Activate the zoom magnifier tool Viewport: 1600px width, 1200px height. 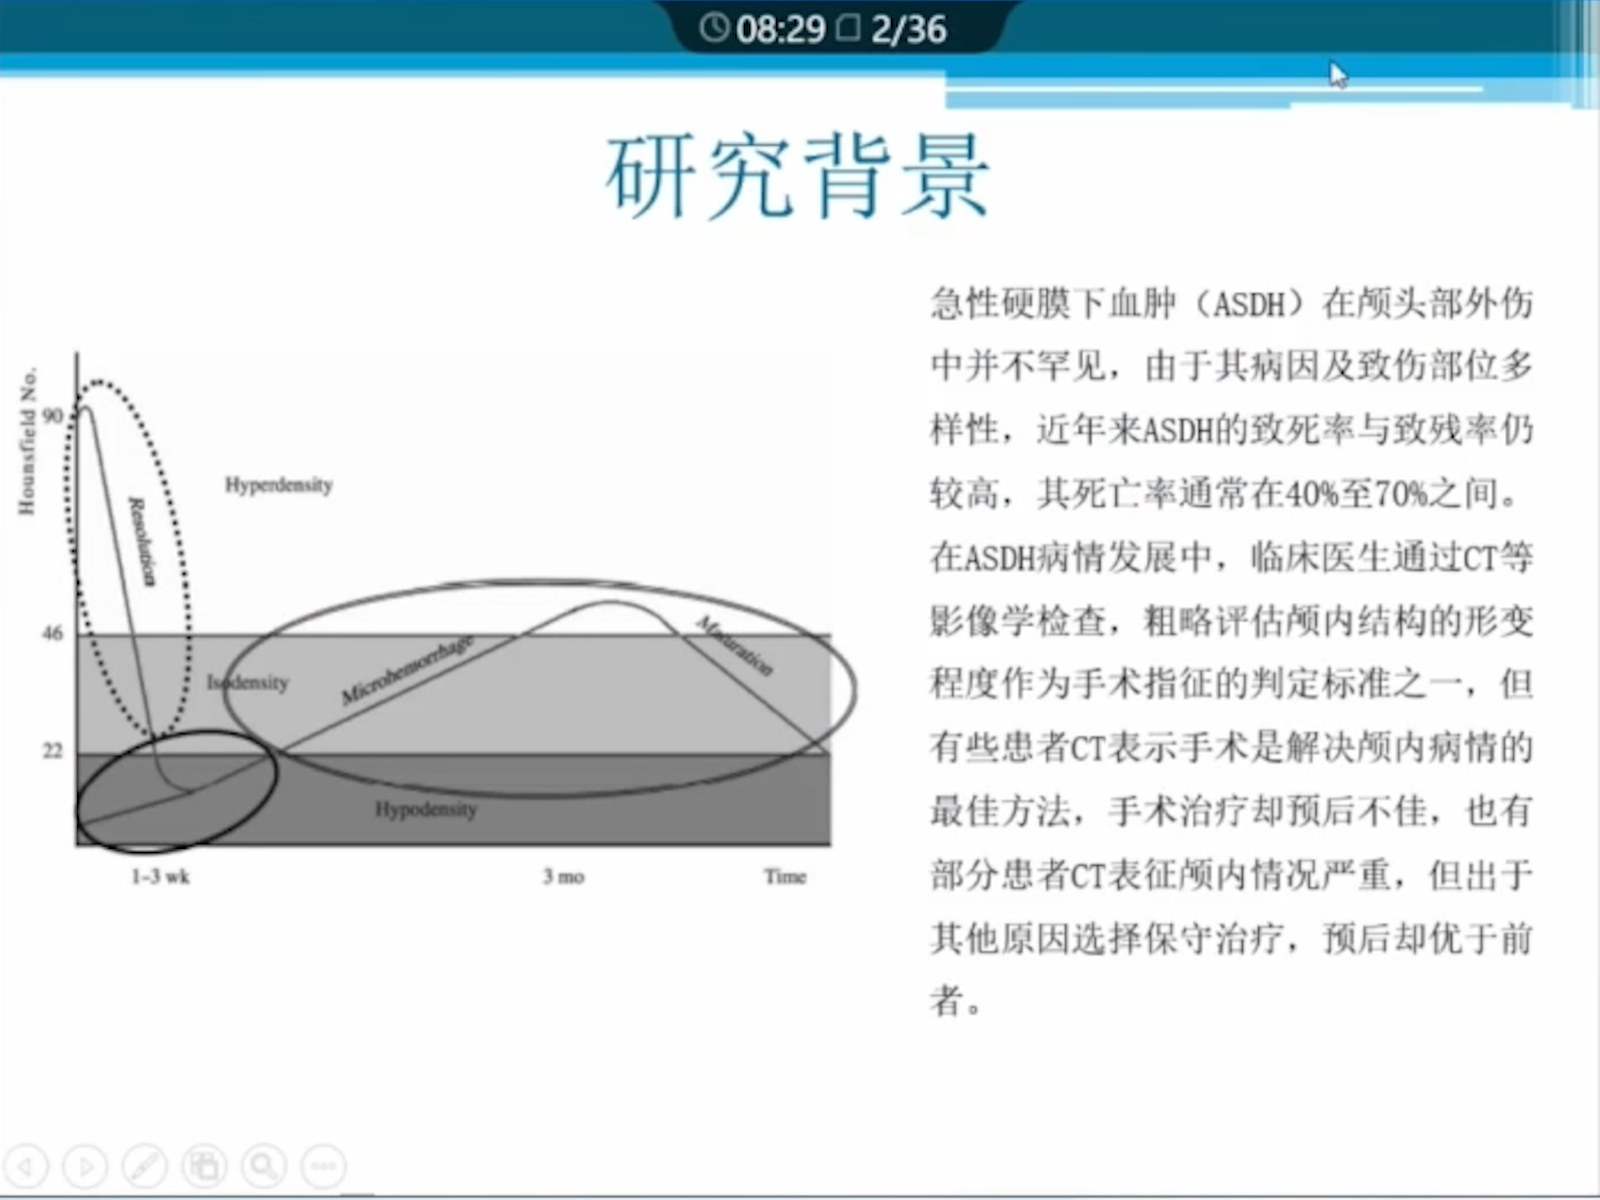point(264,1166)
